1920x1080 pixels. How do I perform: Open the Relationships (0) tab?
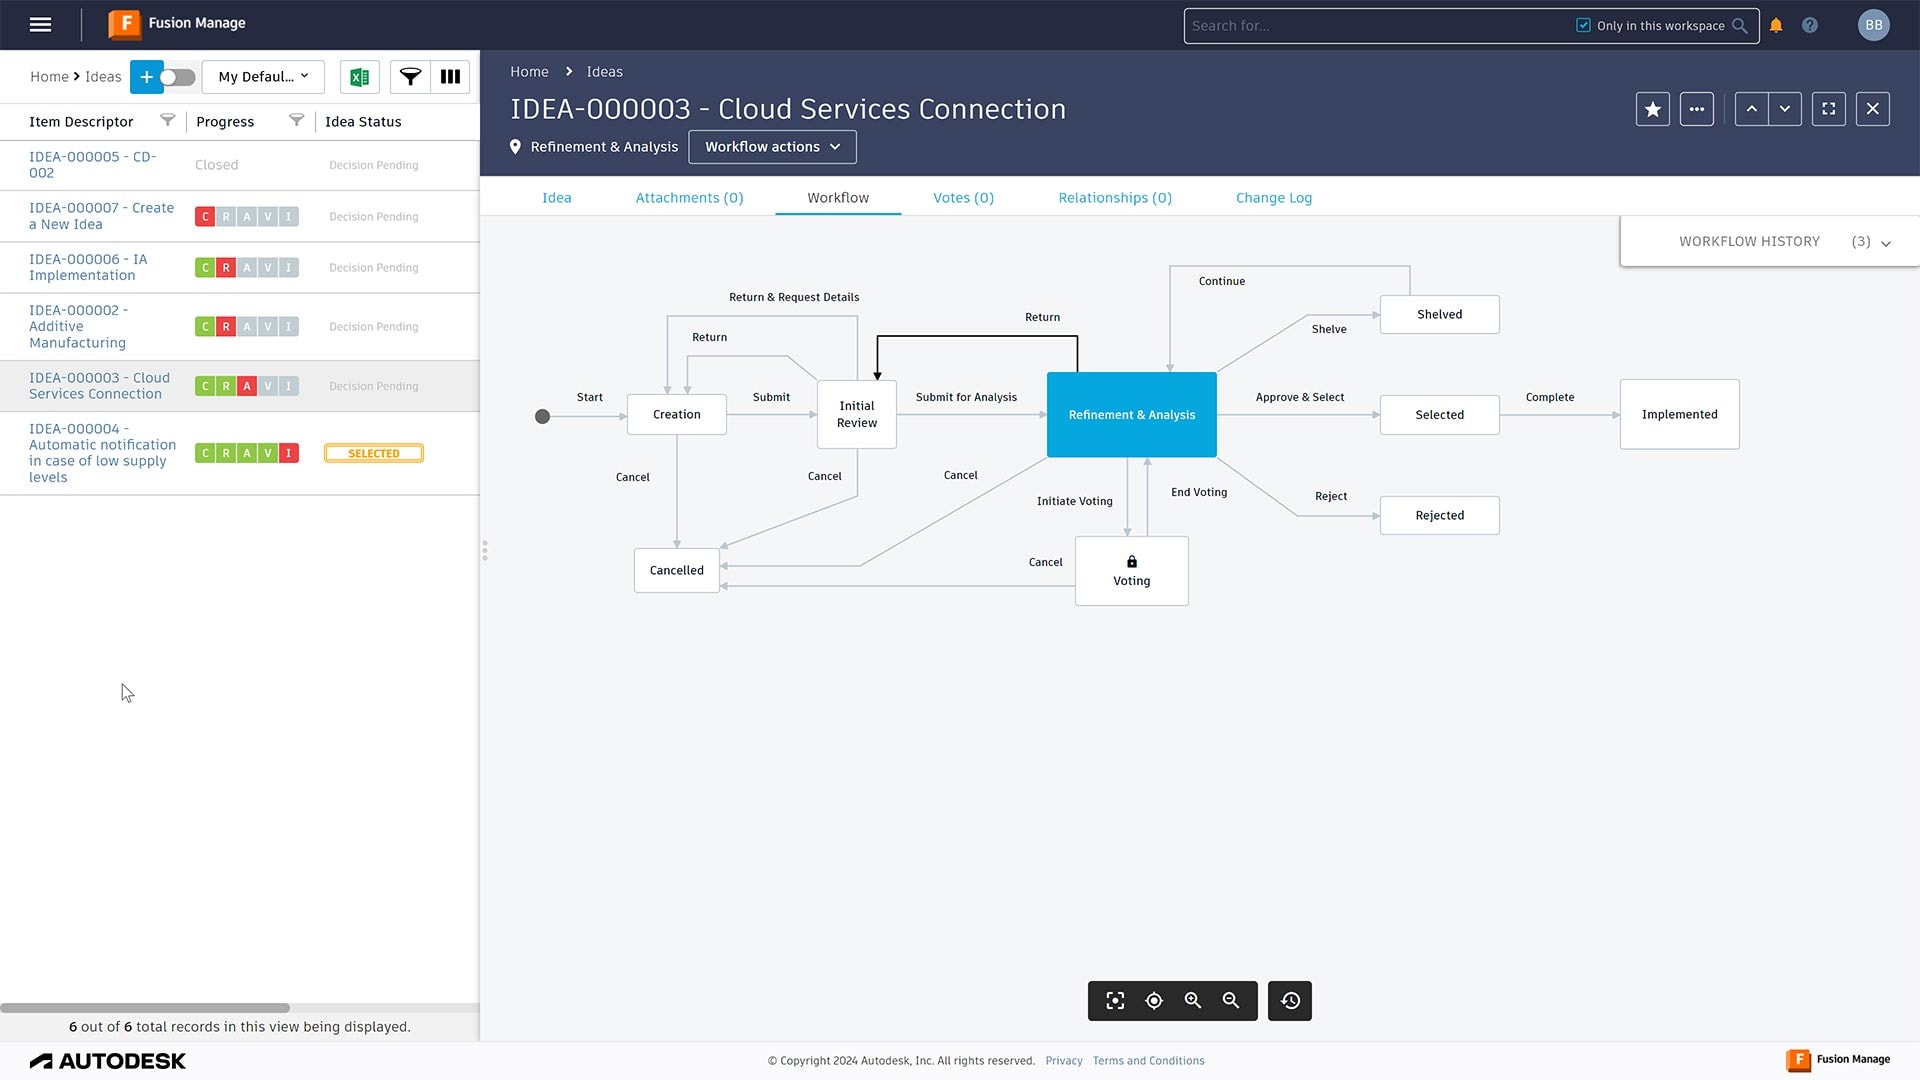pos(1115,198)
